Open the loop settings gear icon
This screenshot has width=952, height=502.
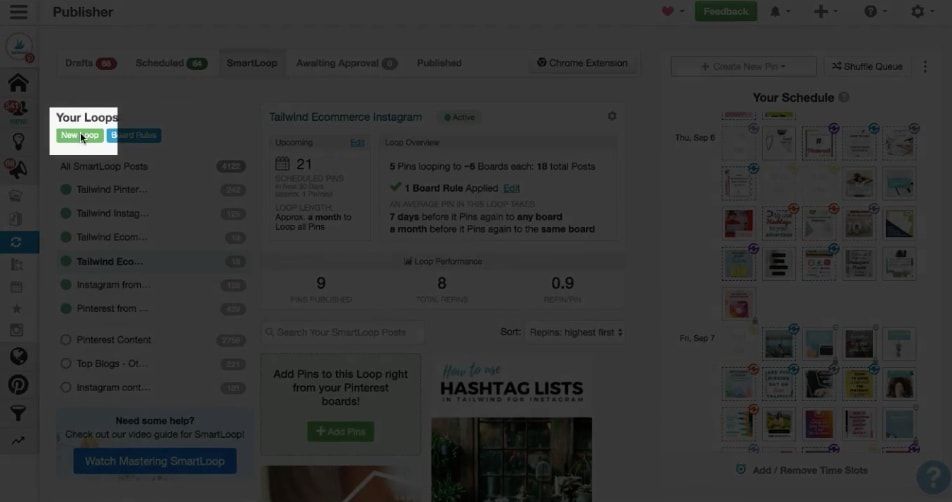tap(612, 115)
